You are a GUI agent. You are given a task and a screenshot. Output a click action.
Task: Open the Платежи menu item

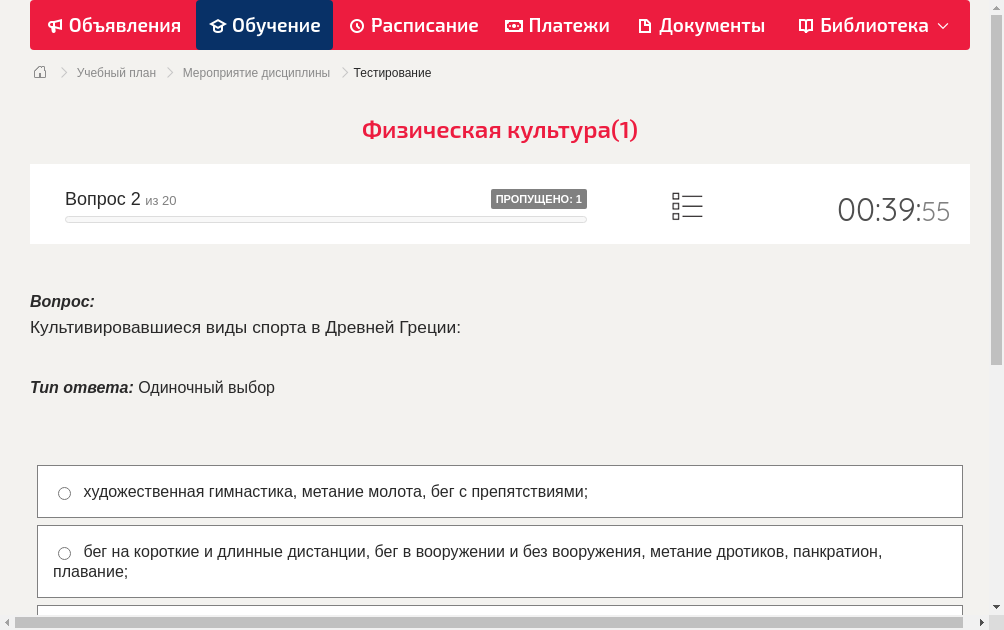pyautogui.click(x=557, y=25)
